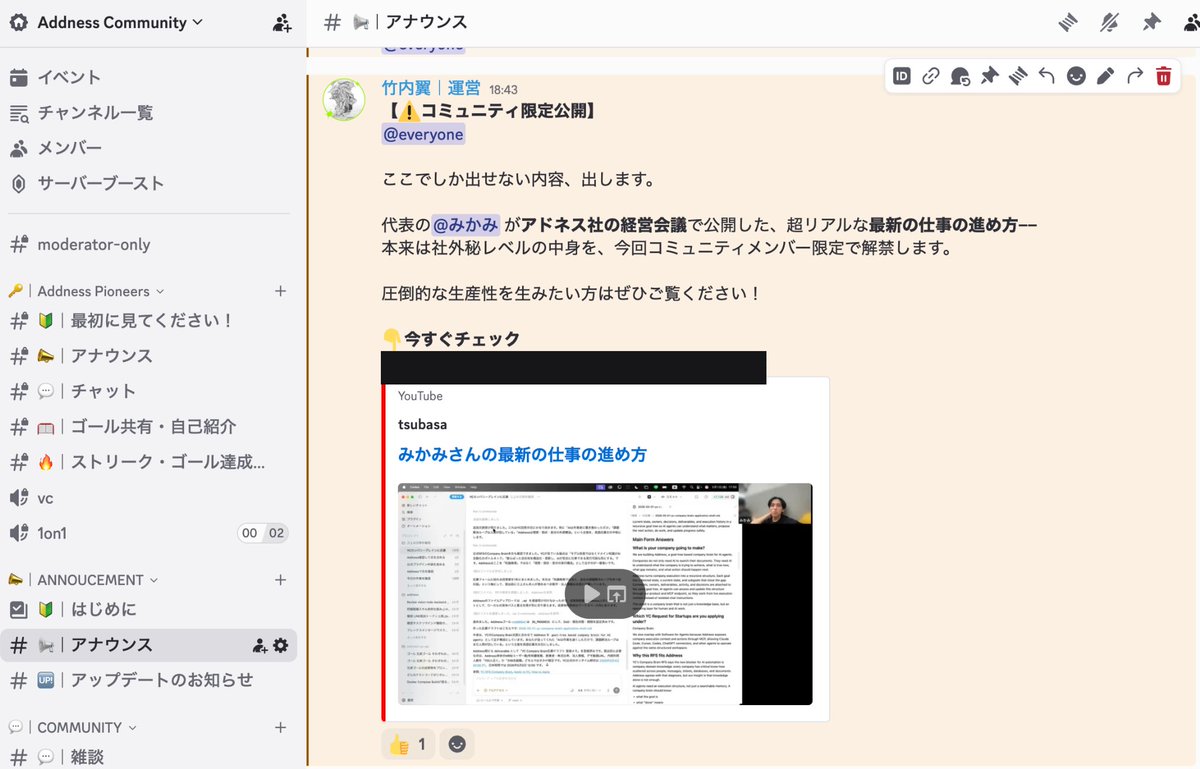Add a reaction with the smiley beside thumbs-up
The image size is (1200, 769).
[457, 744]
